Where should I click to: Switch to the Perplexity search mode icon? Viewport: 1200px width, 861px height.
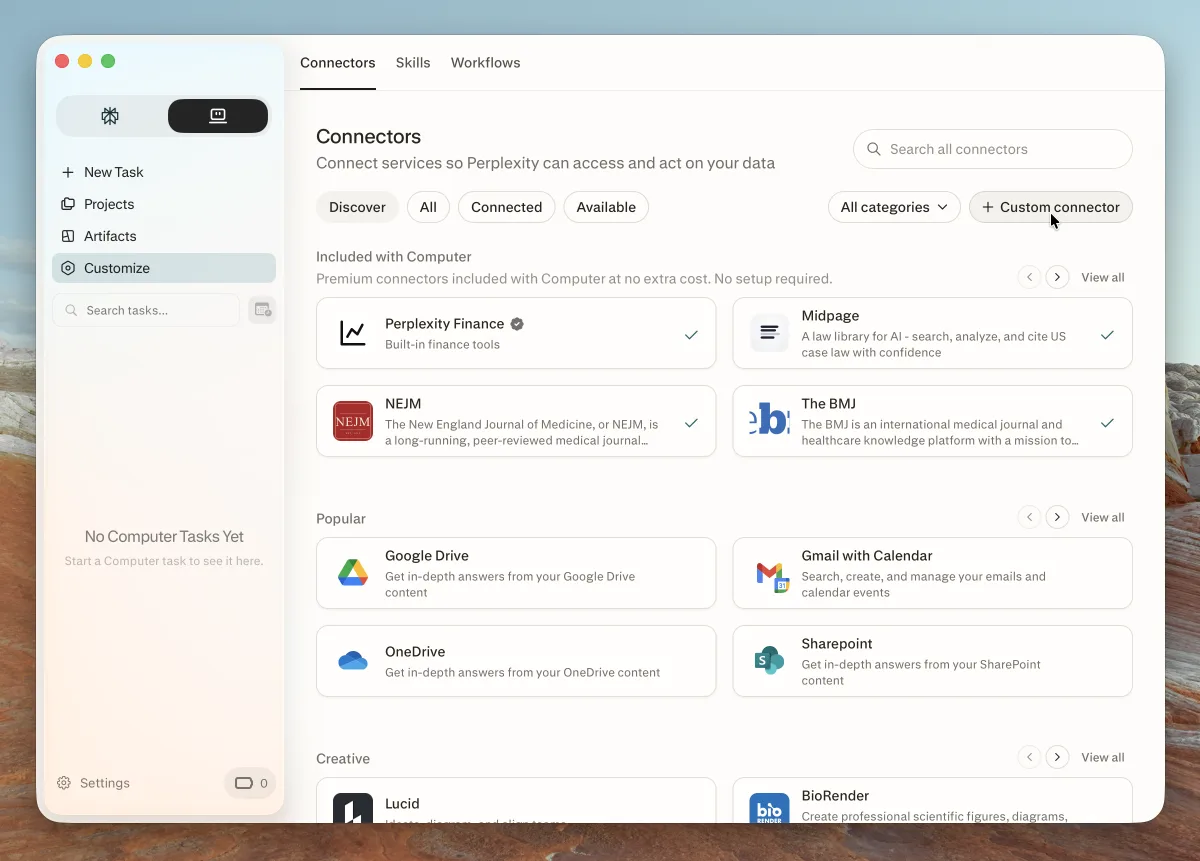[111, 116]
